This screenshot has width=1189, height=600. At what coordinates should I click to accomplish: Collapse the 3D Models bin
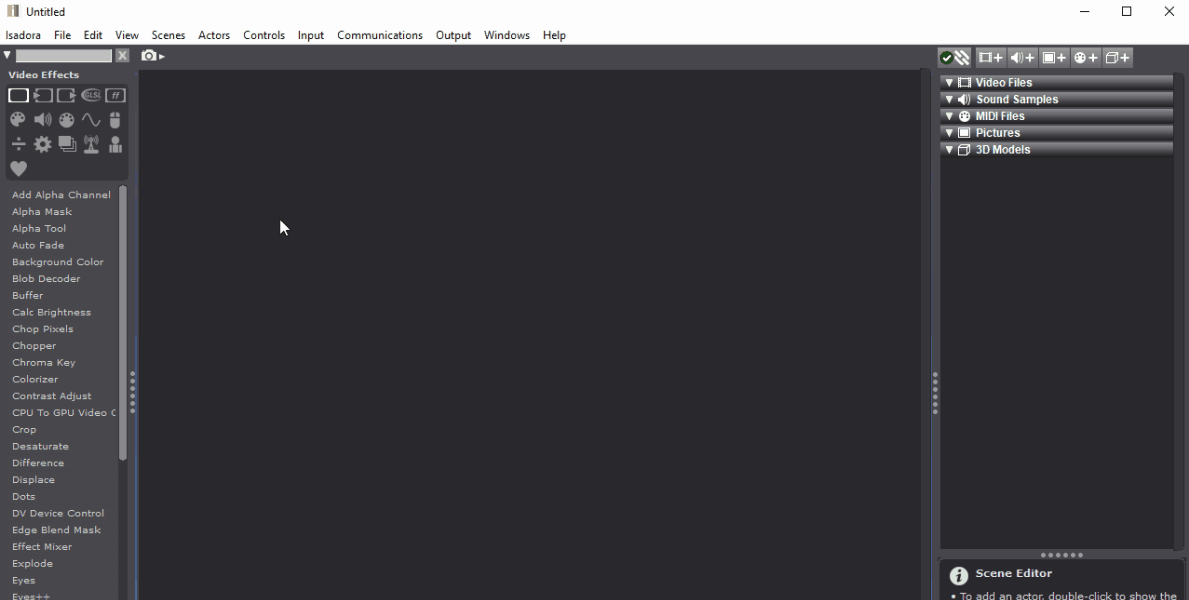click(x=949, y=149)
